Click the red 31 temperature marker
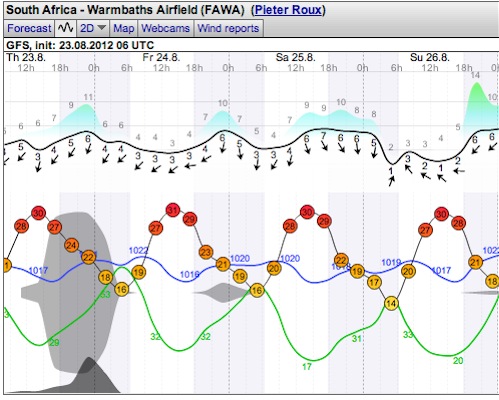The image size is (499, 400). tap(173, 210)
